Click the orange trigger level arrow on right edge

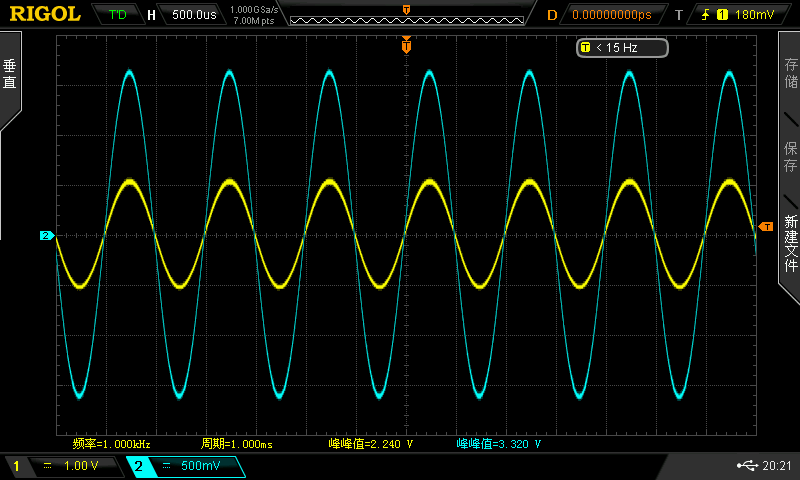point(766,226)
